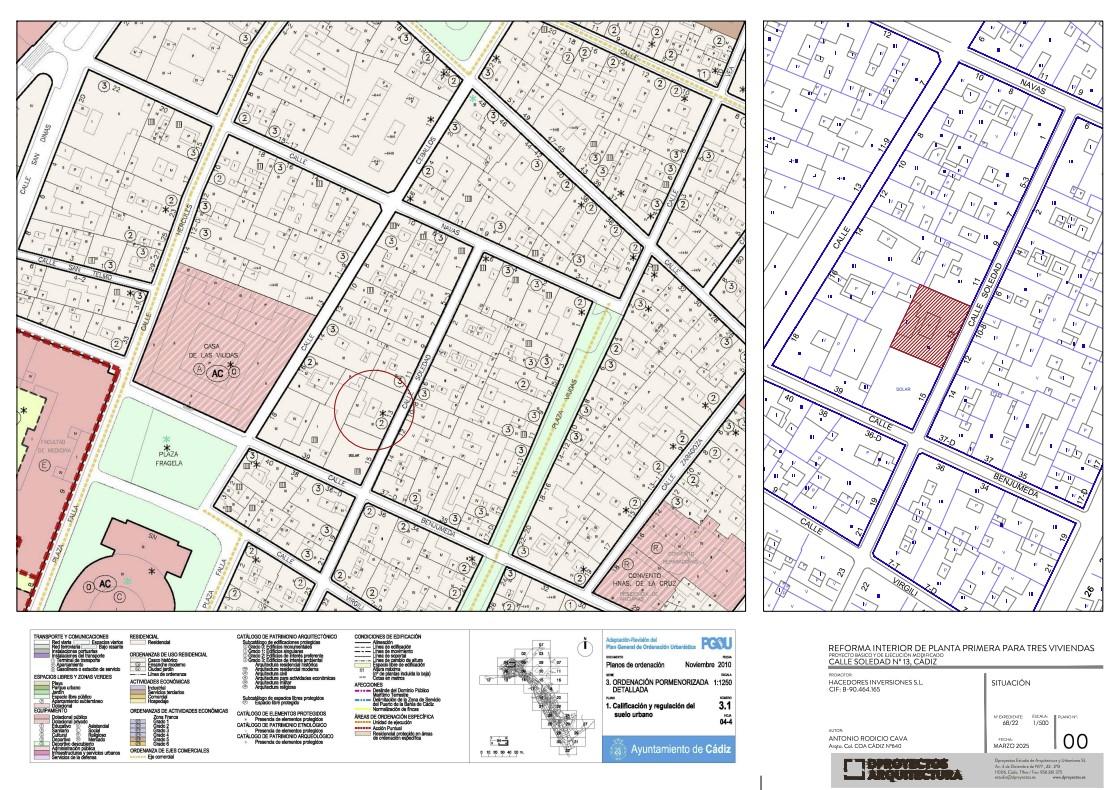1119x790 pixels.
Task: Click the PGOU logo in the legend
Action: [714, 643]
